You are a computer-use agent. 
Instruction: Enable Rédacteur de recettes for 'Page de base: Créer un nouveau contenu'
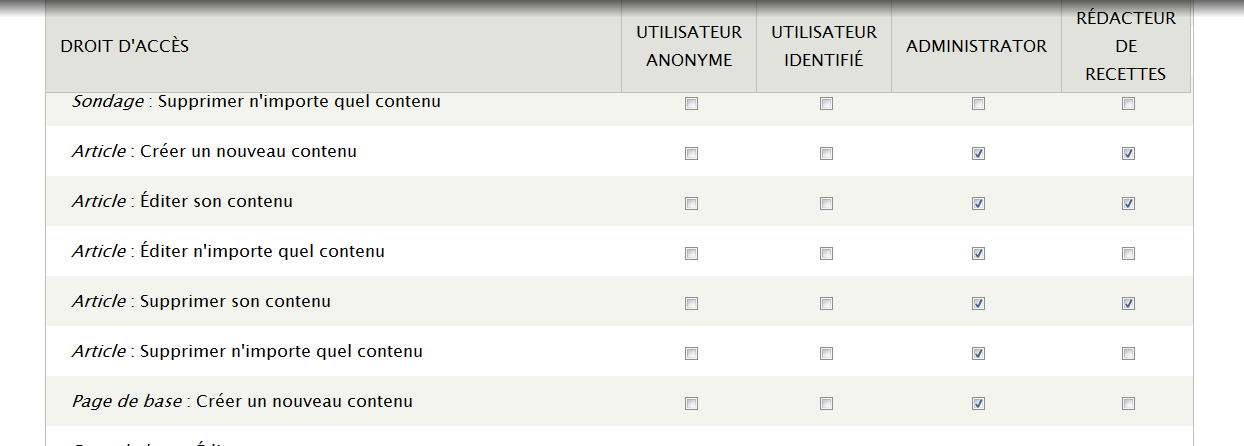pos(1128,404)
